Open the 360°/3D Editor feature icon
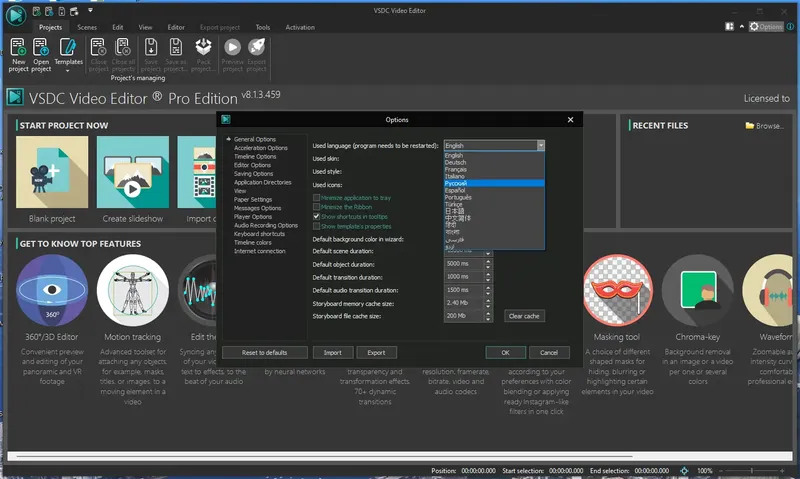The height and width of the screenshot is (479, 800). 52,290
